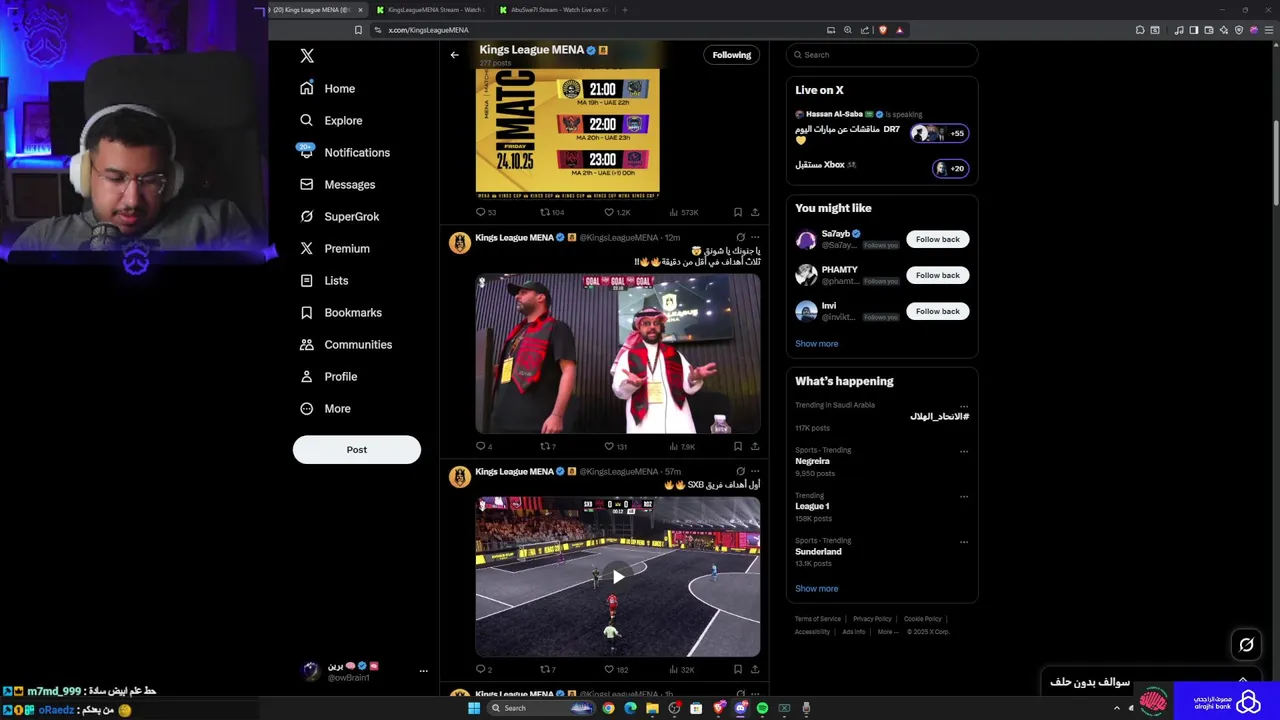Follow back Sa7ayb
The height and width of the screenshot is (720, 1280).
click(x=937, y=239)
